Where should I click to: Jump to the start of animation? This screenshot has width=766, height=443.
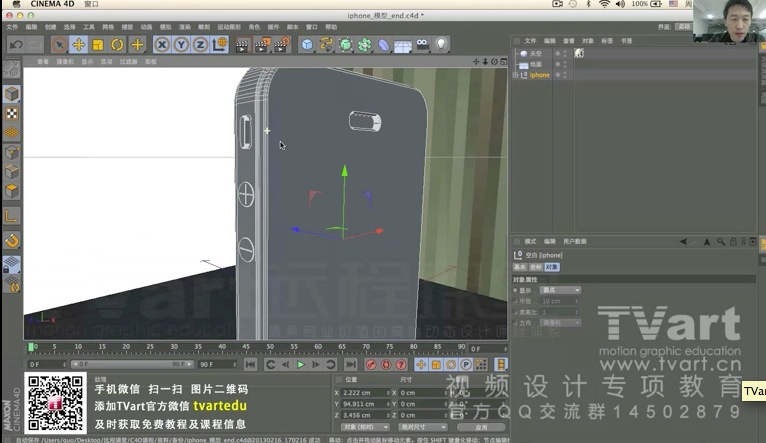click(x=251, y=364)
